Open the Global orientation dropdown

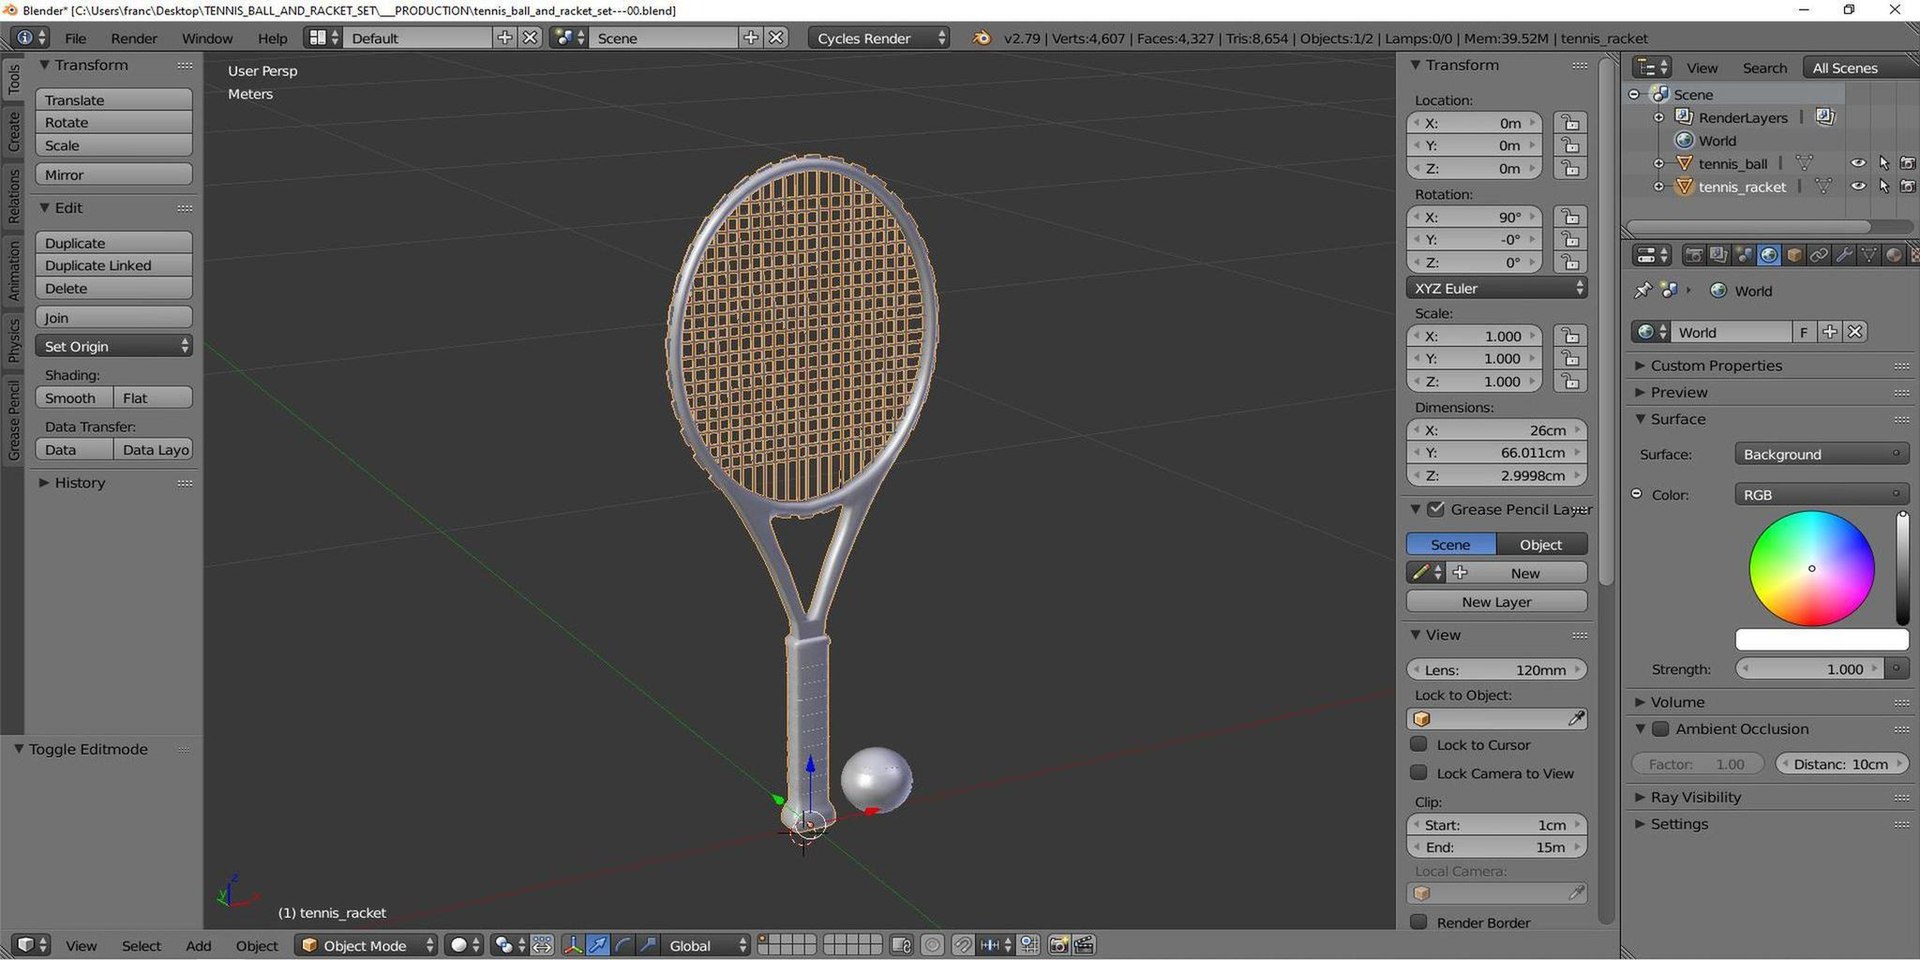click(705, 945)
